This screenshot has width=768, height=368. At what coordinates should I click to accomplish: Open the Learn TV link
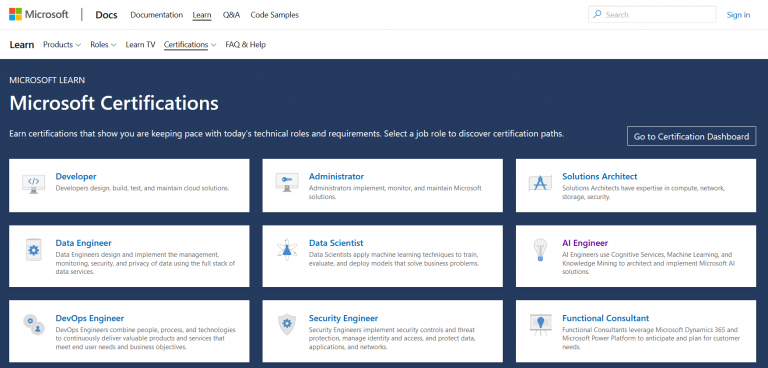click(140, 45)
